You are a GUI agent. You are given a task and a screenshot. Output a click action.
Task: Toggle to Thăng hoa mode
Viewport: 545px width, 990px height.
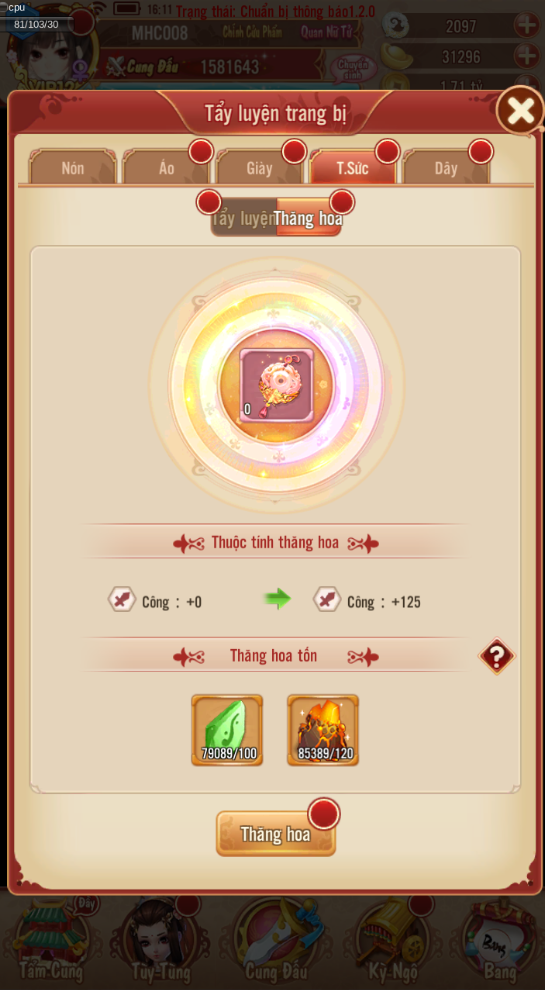(309, 218)
